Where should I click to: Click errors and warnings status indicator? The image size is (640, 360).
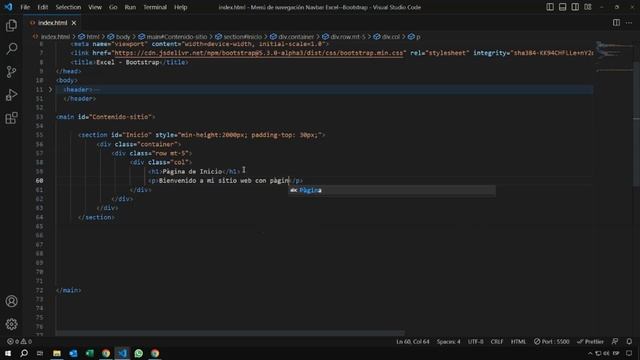[x=19, y=342]
